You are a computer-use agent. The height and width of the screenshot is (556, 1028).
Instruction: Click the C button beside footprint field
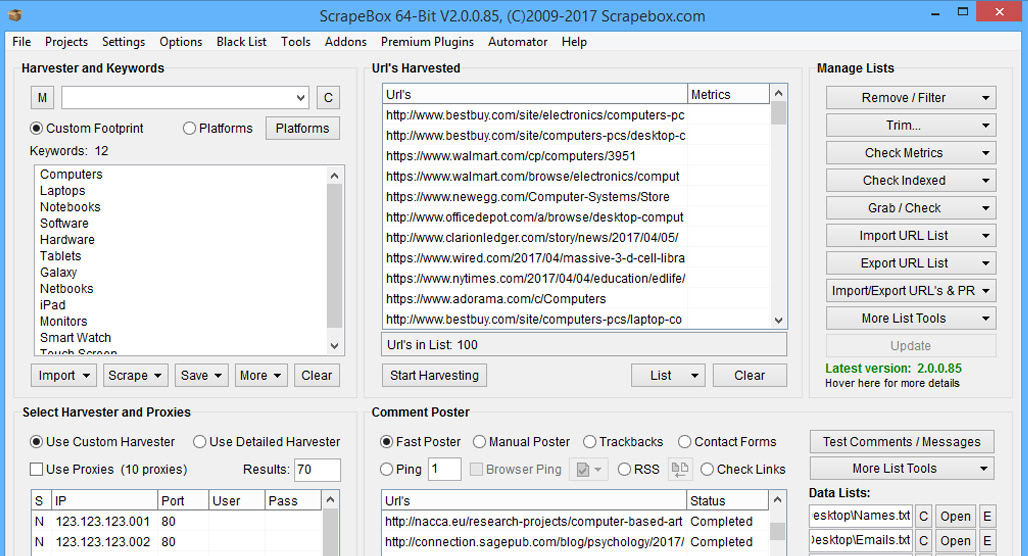(x=328, y=98)
